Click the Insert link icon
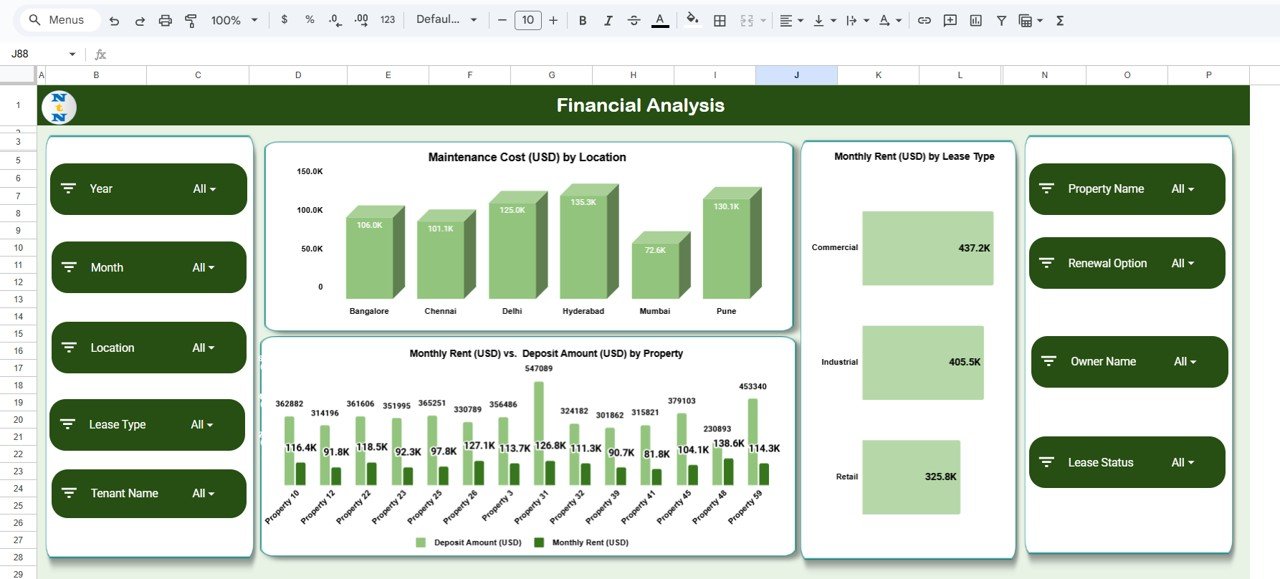The height and width of the screenshot is (579, 1280). 924,20
